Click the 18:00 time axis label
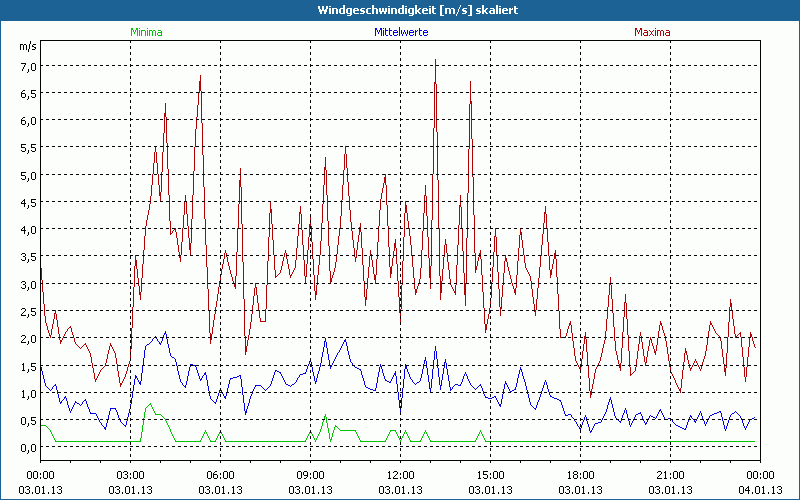Image resolution: width=800 pixels, height=500 pixels. click(x=580, y=474)
